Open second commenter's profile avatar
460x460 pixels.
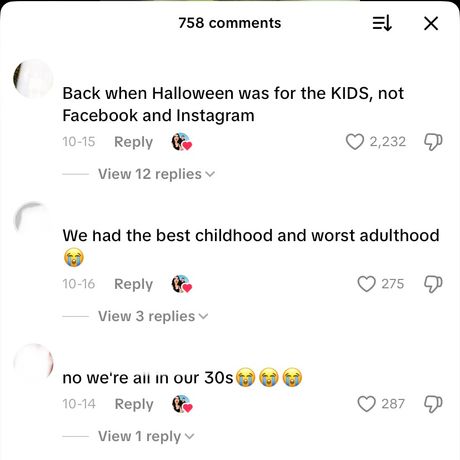click(33, 221)
